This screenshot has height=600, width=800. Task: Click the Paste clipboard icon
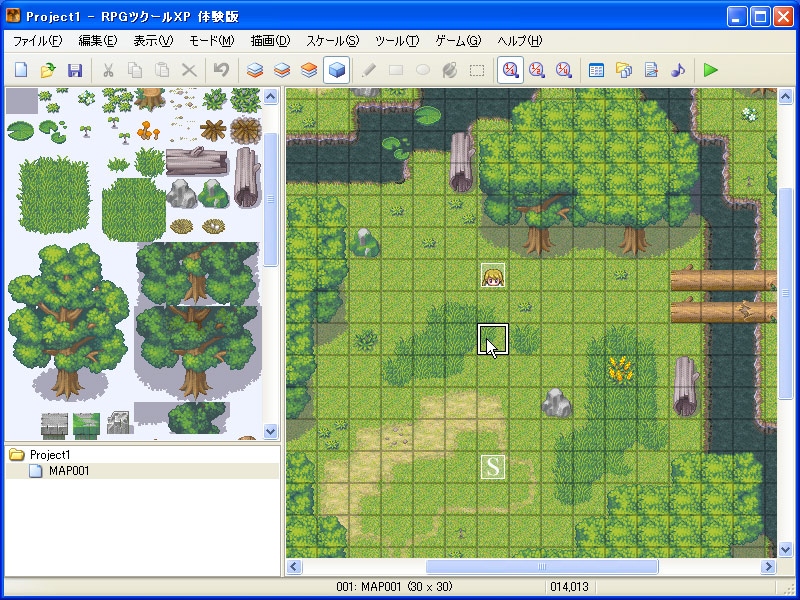162,69
